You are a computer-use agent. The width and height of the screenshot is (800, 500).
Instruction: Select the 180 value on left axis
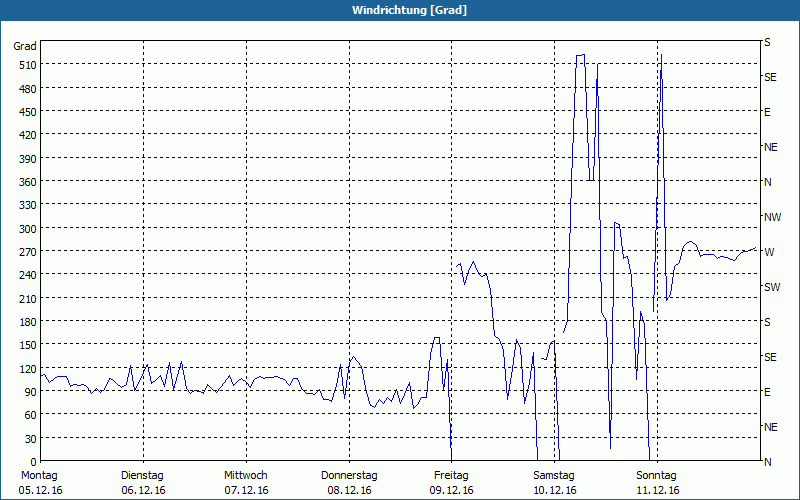point(28,322)
